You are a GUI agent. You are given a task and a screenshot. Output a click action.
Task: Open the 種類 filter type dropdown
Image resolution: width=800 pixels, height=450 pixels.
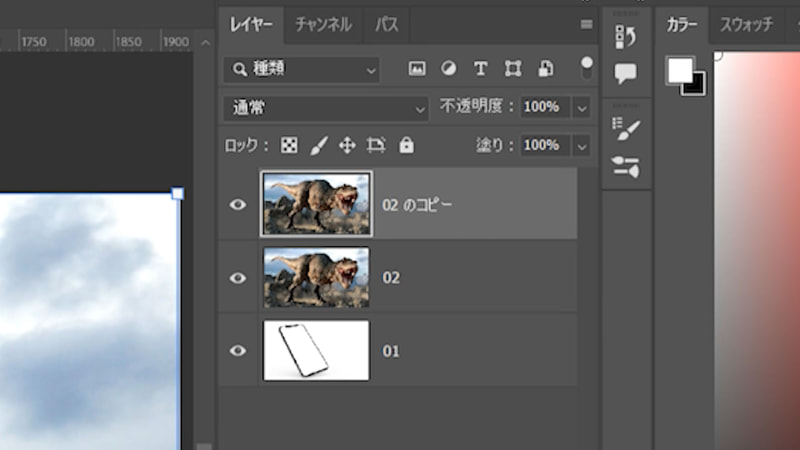[x=301, y=69]
